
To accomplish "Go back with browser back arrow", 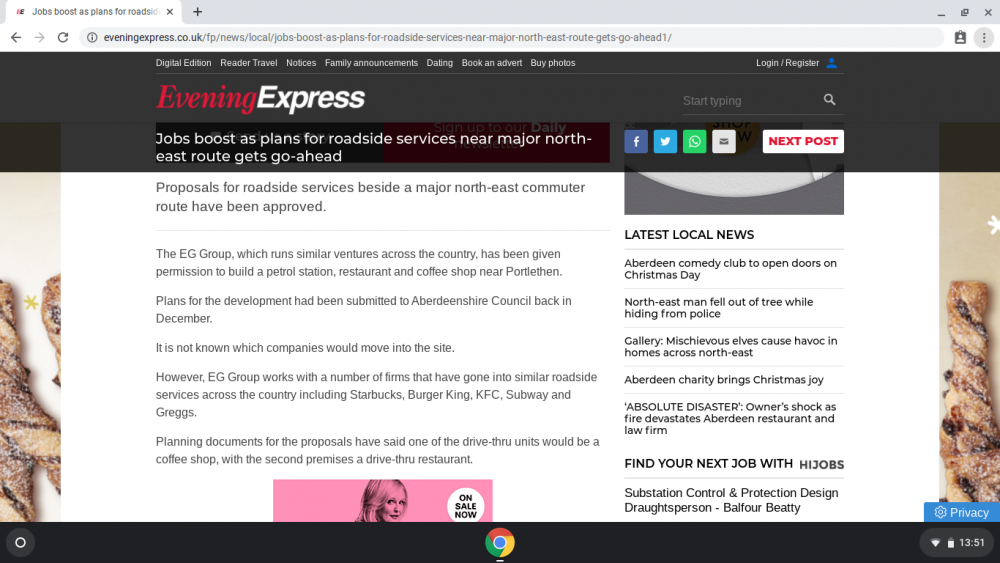I will coord(16,38).
